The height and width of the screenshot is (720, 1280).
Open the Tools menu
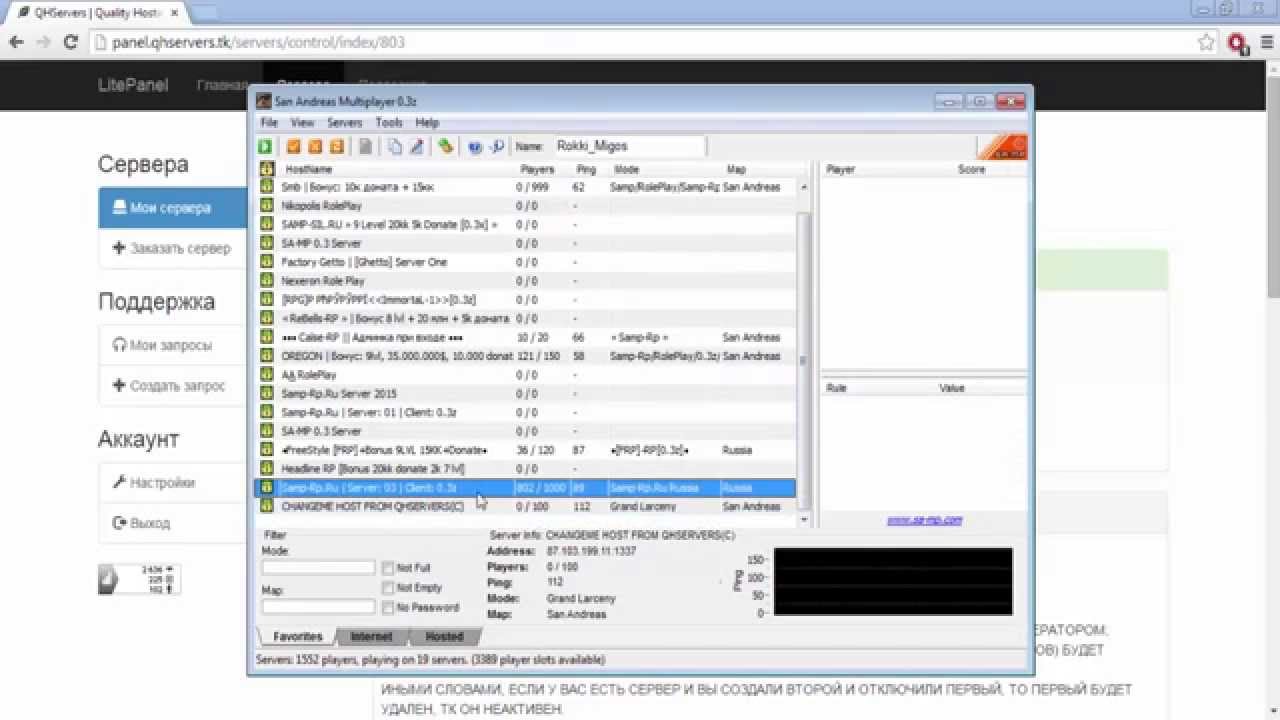(389, 123)
